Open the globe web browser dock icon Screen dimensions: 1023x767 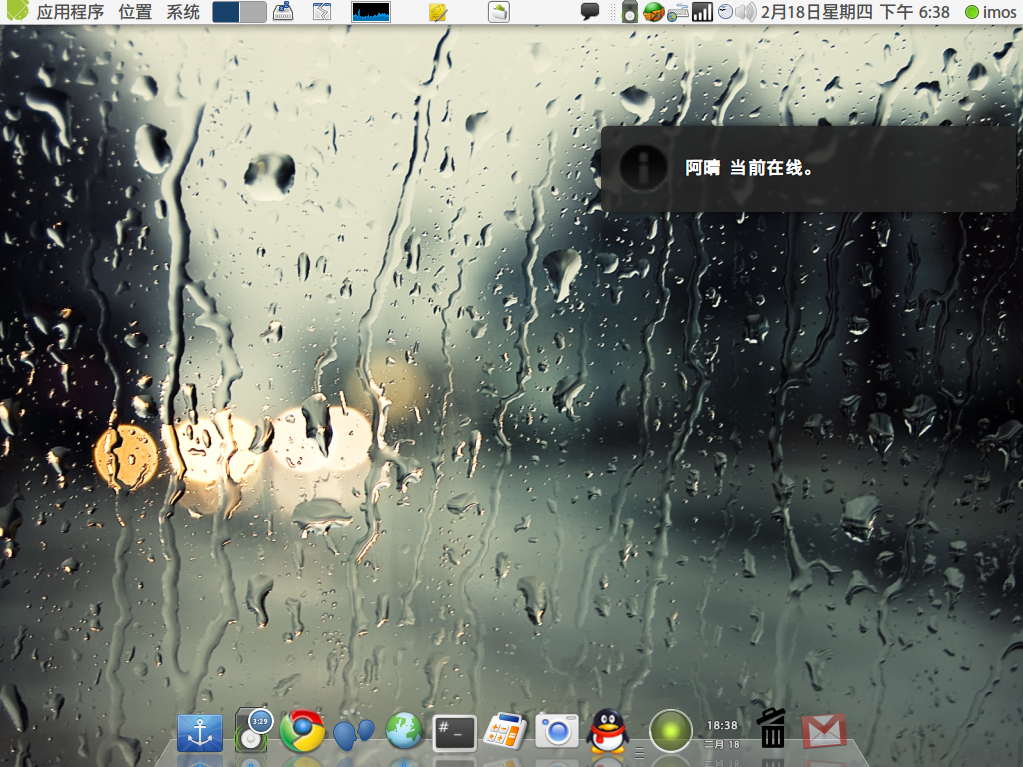[404, 730]
